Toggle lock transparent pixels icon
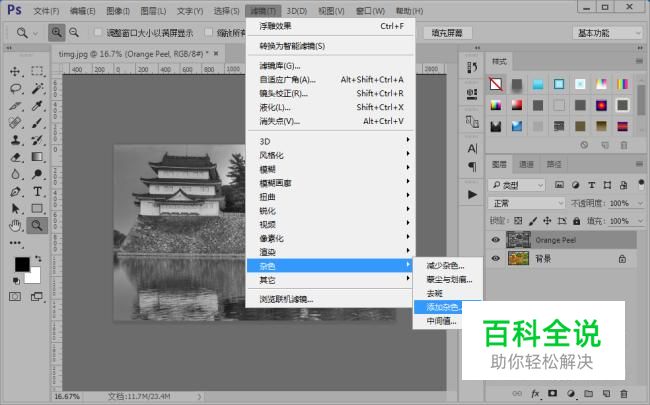 (518, 221)
